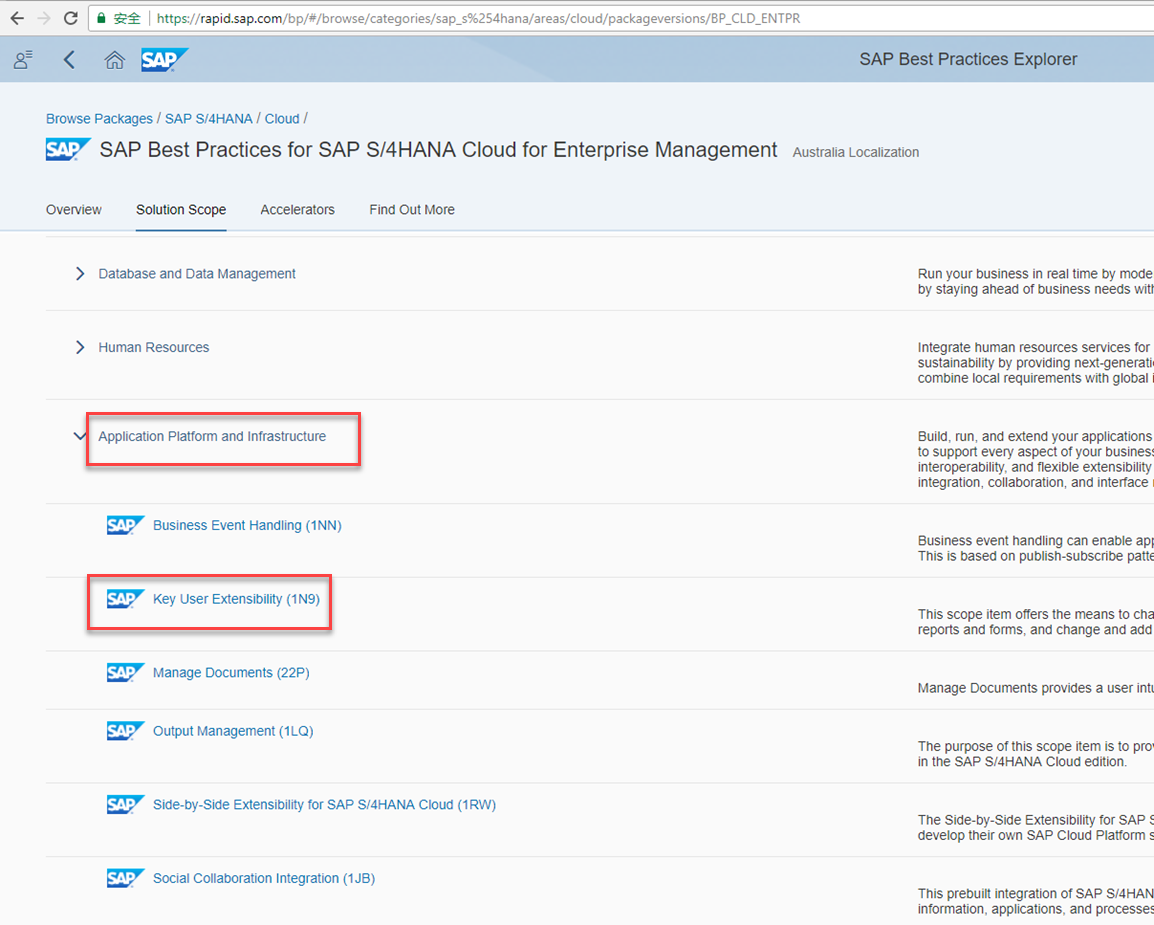Open Output Management (1LQ) link
The height and width of the screenshot is (925, 1154).
(x=233, y=731)
